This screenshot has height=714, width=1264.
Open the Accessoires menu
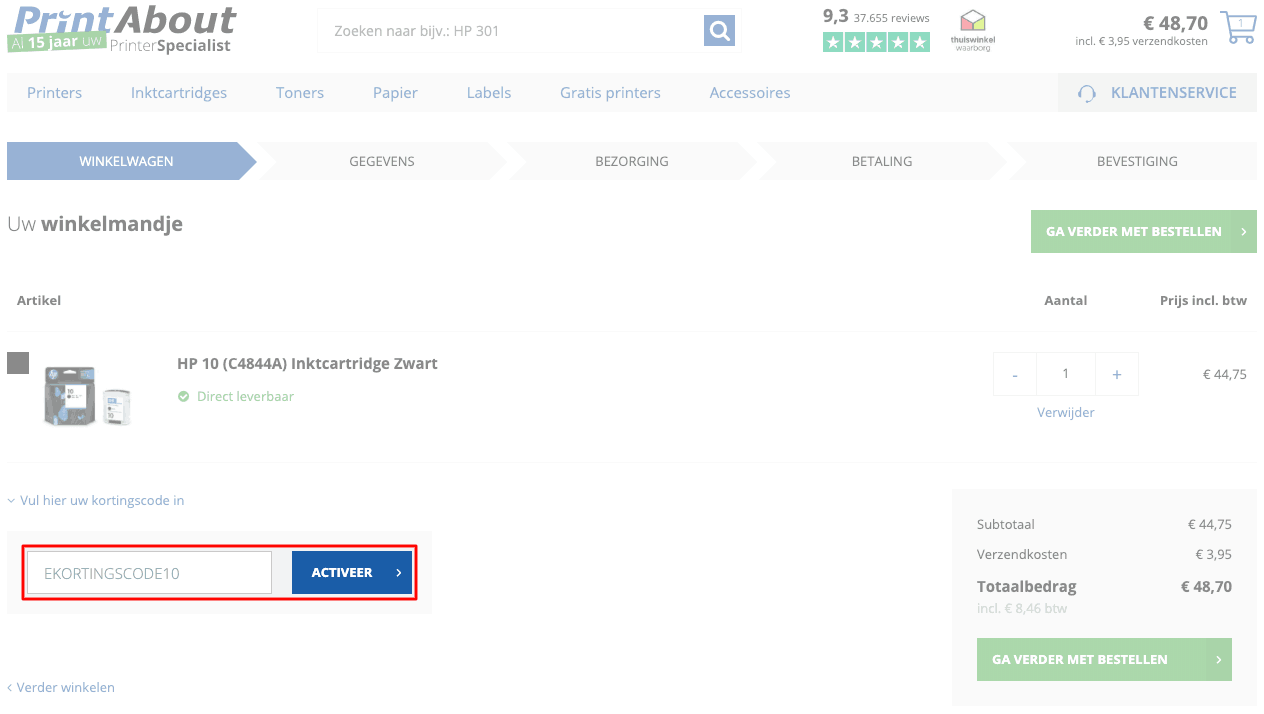pos(750,92)
